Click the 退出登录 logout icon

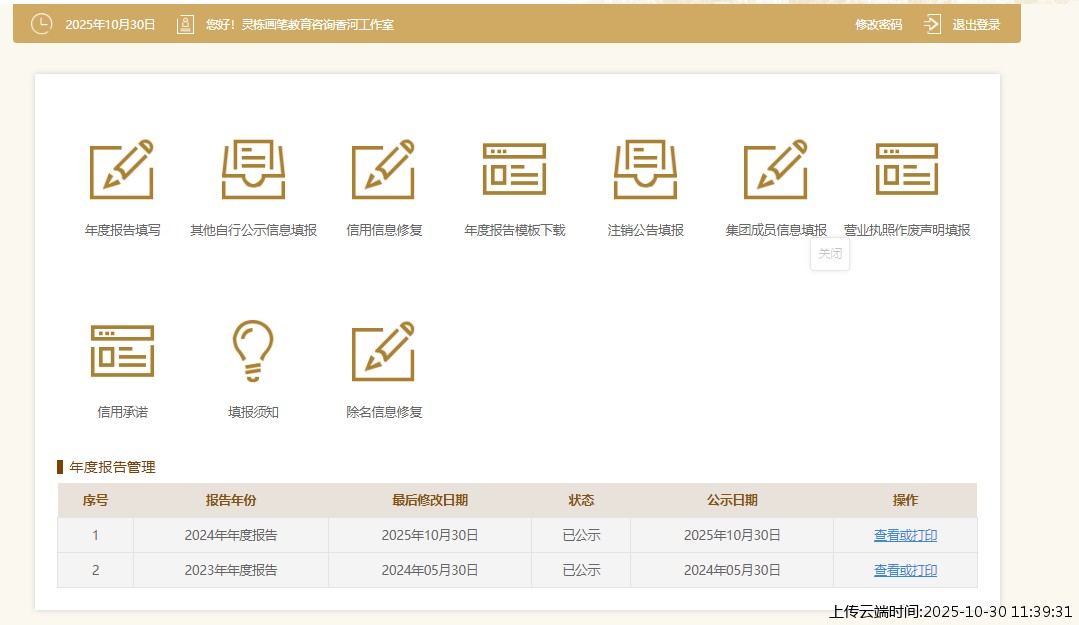coord(932,24)
